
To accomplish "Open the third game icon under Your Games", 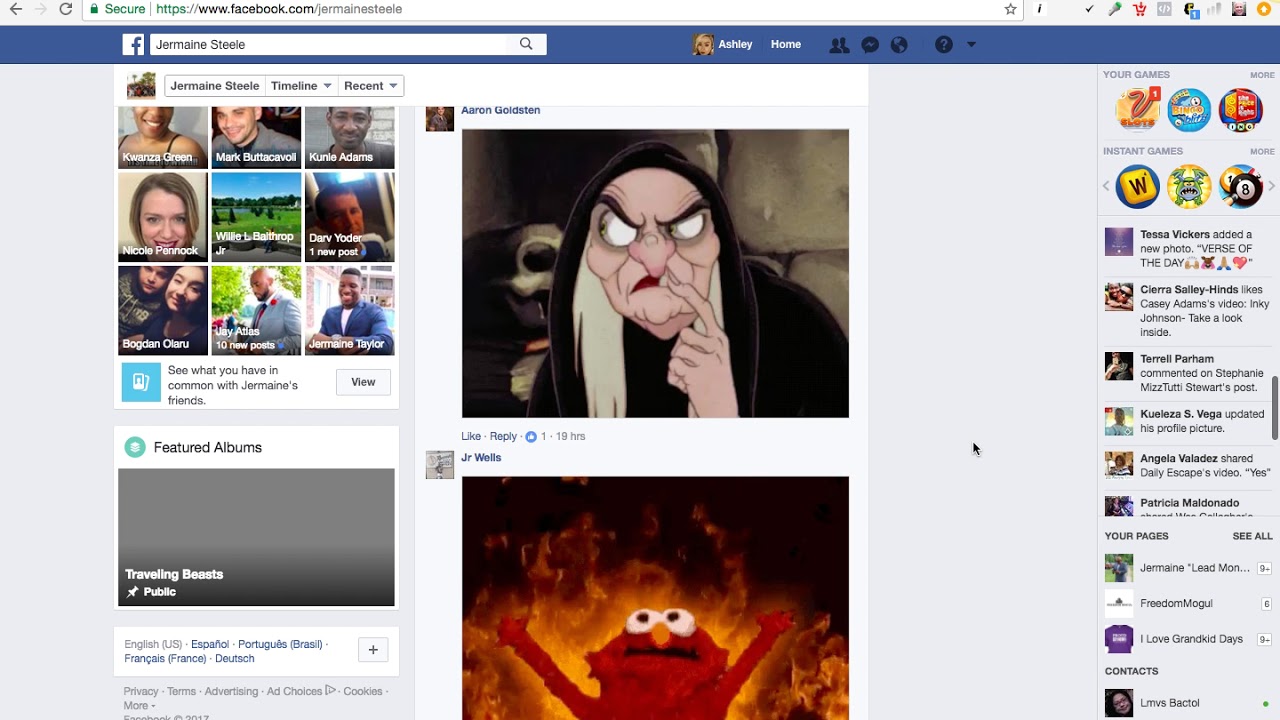I will (1241, 110).
